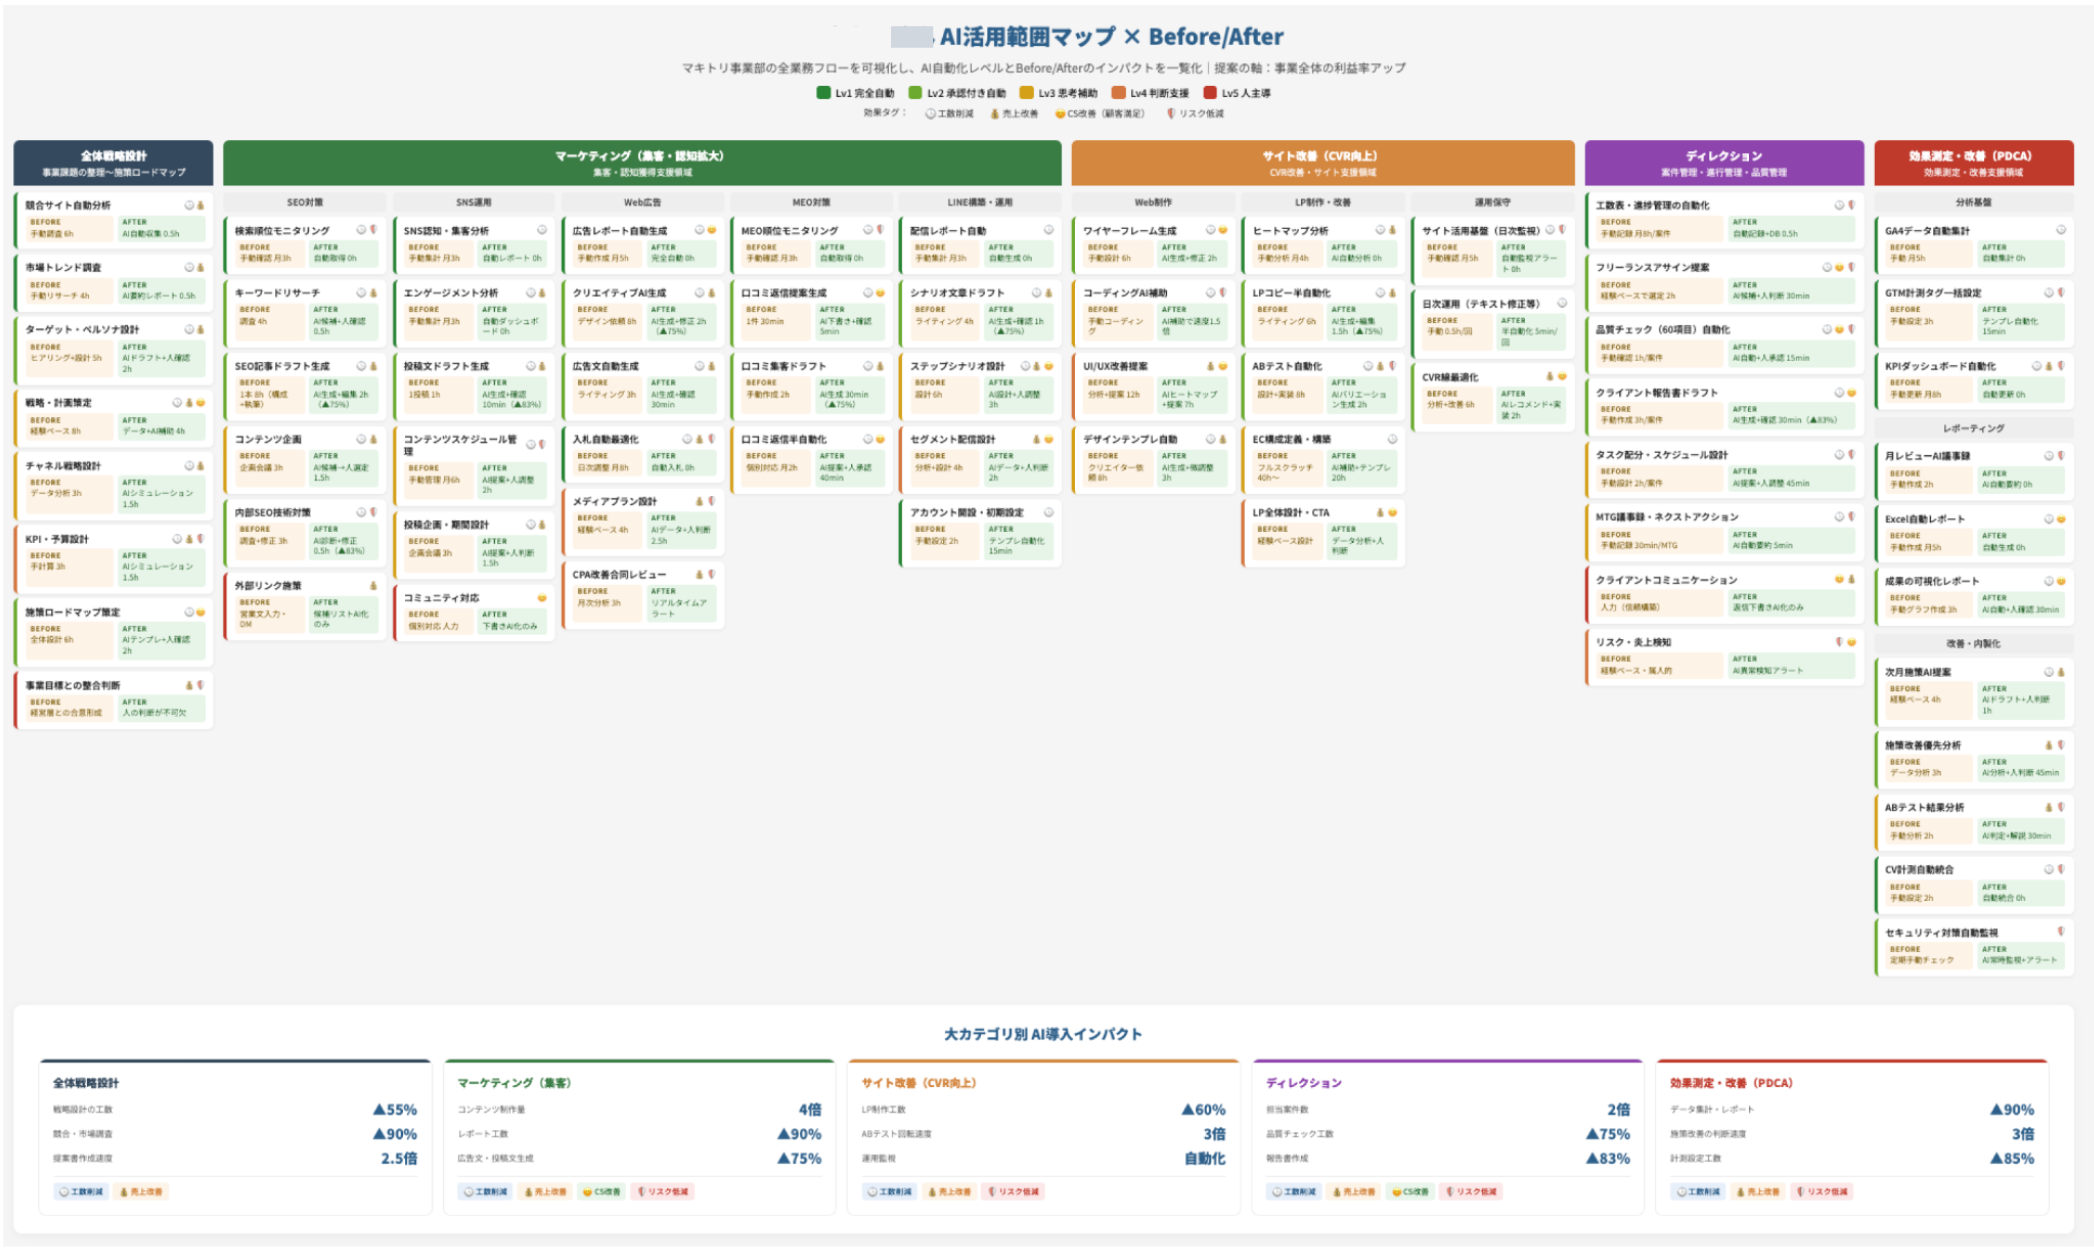The width and height of the screenshot is (2094, 1248).
Task: Click the clock icon on SNS認知・集客分析 card
Action: [542, 230]
